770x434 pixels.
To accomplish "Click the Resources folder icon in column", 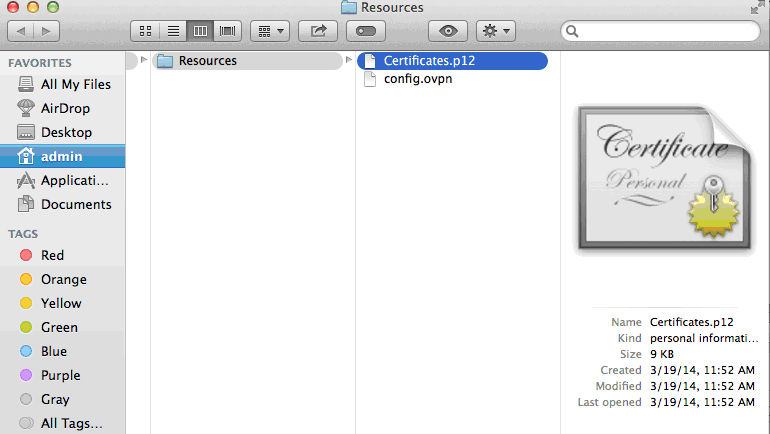I will (165, 61).
